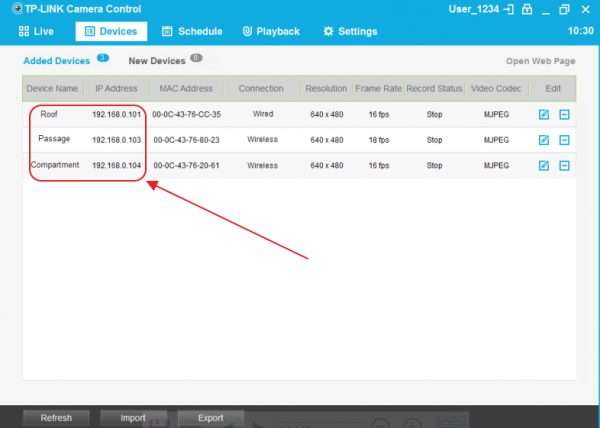600x428 pixels.
Task: Open the Live view tab
Action: point(36,31)
